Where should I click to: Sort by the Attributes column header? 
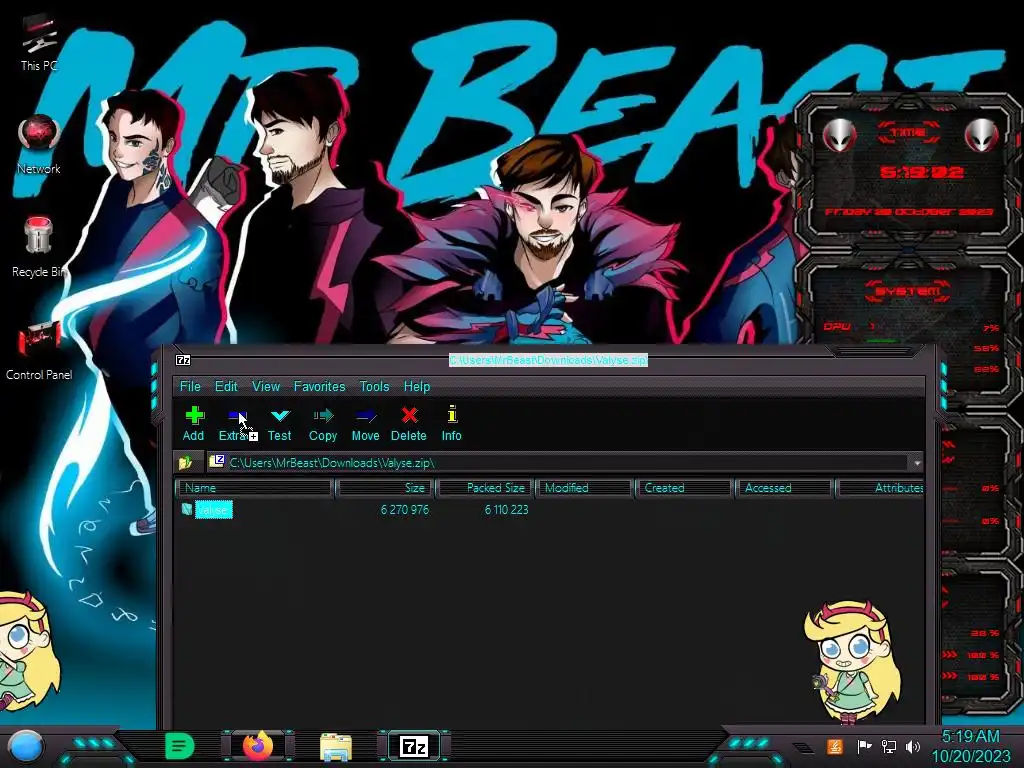(x=880, y=488)
